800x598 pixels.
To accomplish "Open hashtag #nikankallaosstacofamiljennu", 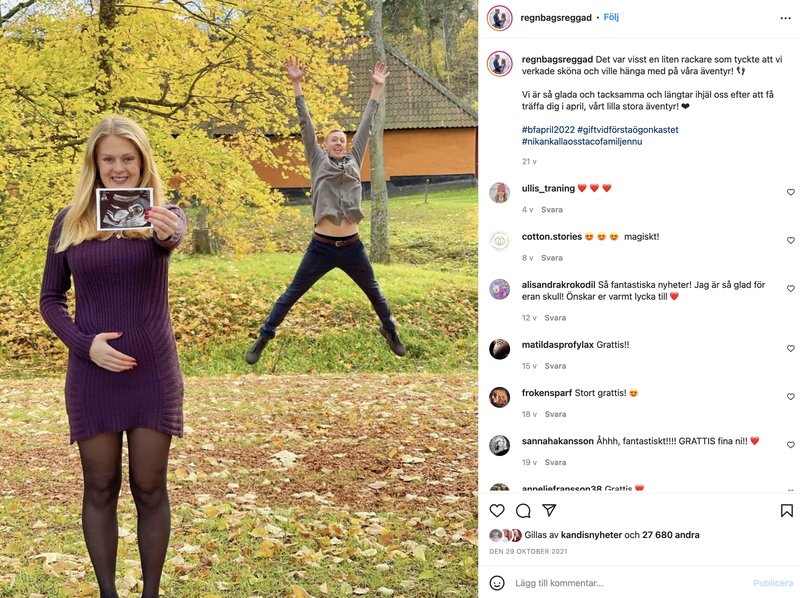I will coord(582,141).
